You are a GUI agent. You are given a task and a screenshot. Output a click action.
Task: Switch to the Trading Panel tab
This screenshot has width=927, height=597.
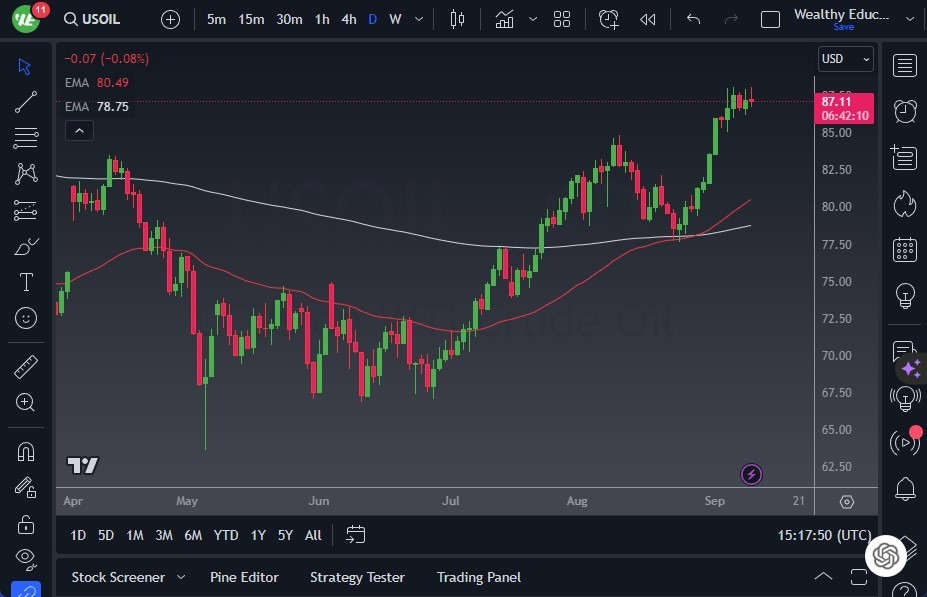tap(478, 577)
